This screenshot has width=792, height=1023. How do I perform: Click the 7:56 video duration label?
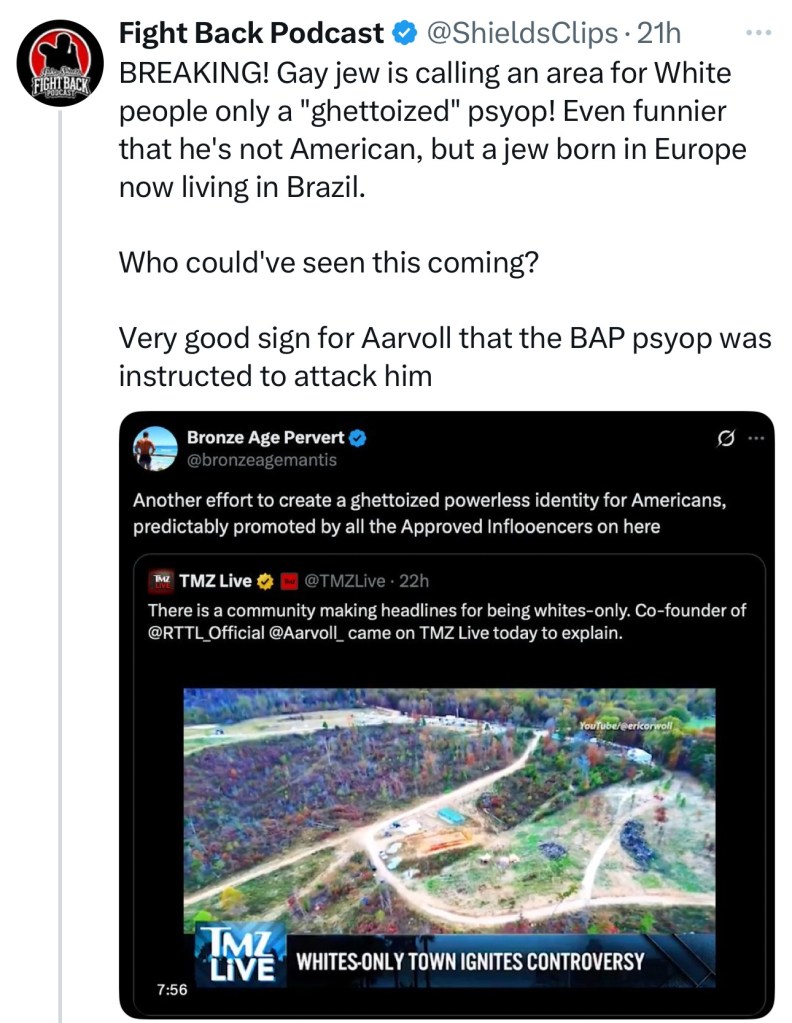point(171,990)
